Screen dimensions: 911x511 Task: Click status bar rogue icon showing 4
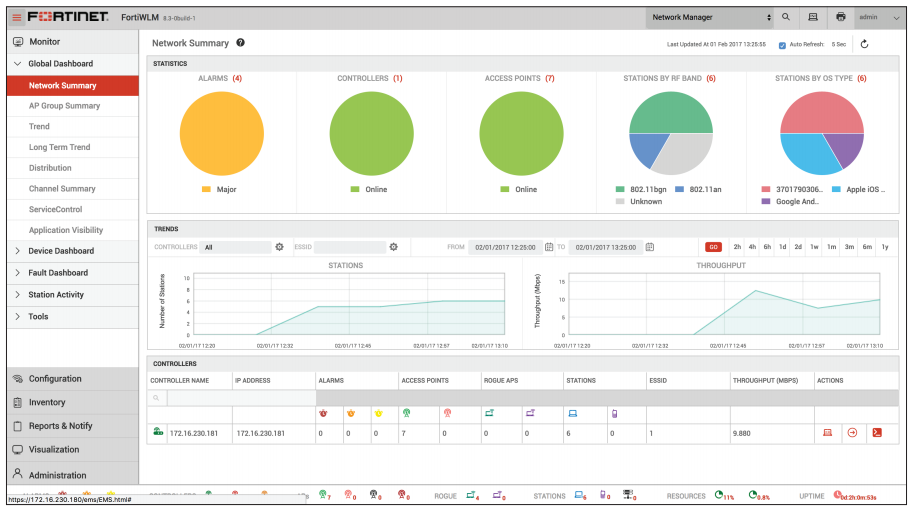click(471, 495)
